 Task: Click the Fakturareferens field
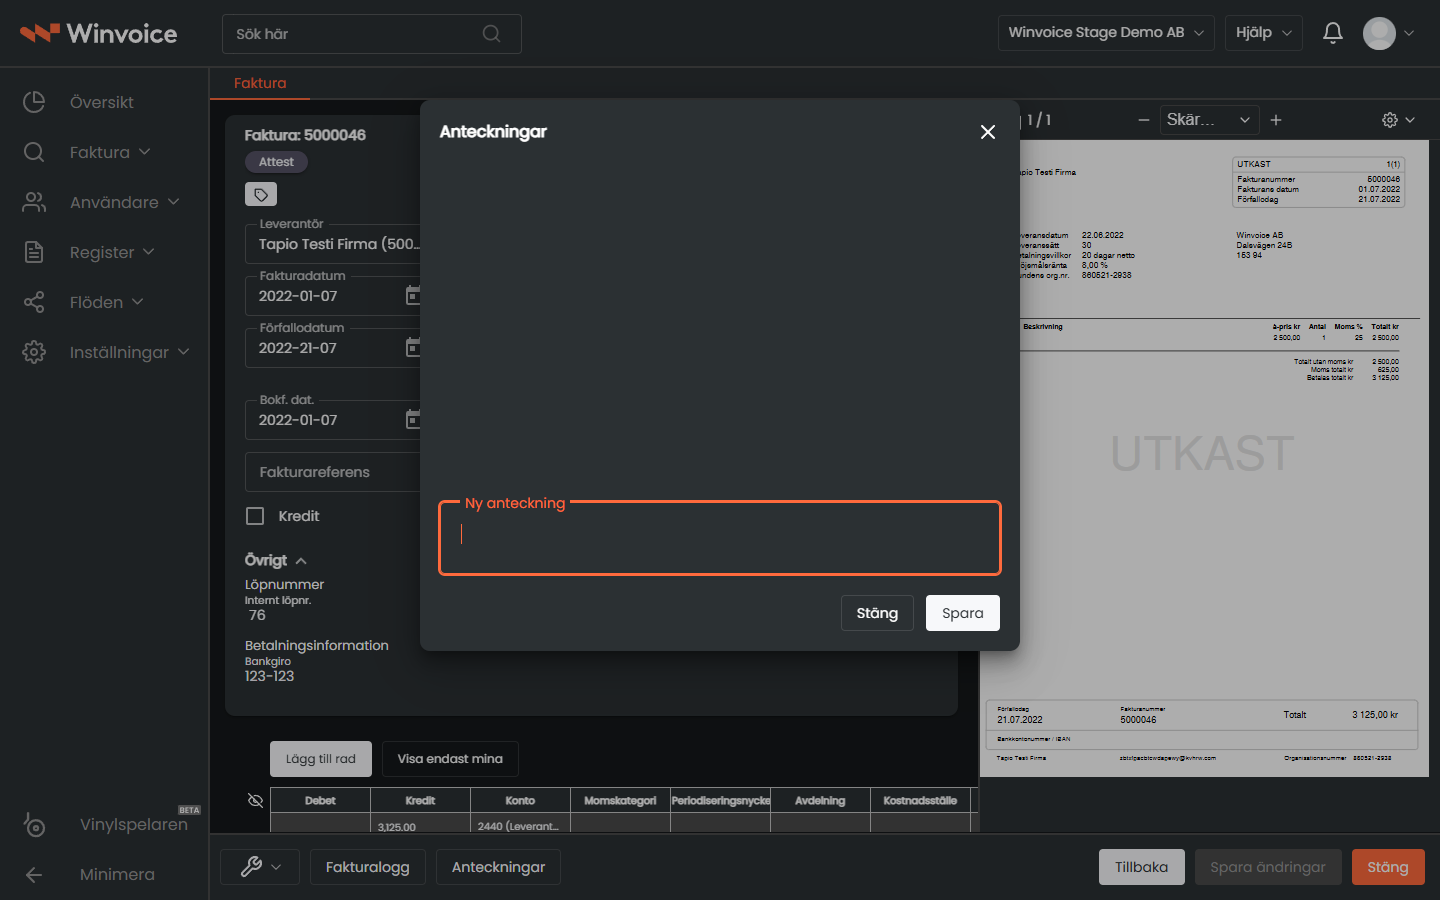332,472
